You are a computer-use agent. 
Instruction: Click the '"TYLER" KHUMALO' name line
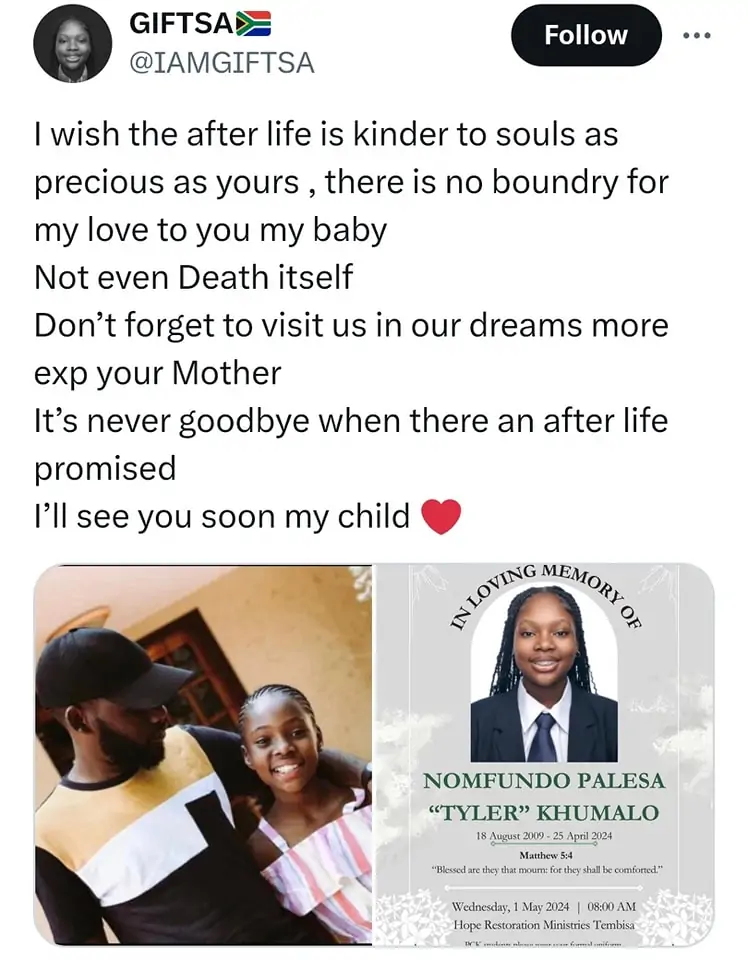tap(544, 812)
